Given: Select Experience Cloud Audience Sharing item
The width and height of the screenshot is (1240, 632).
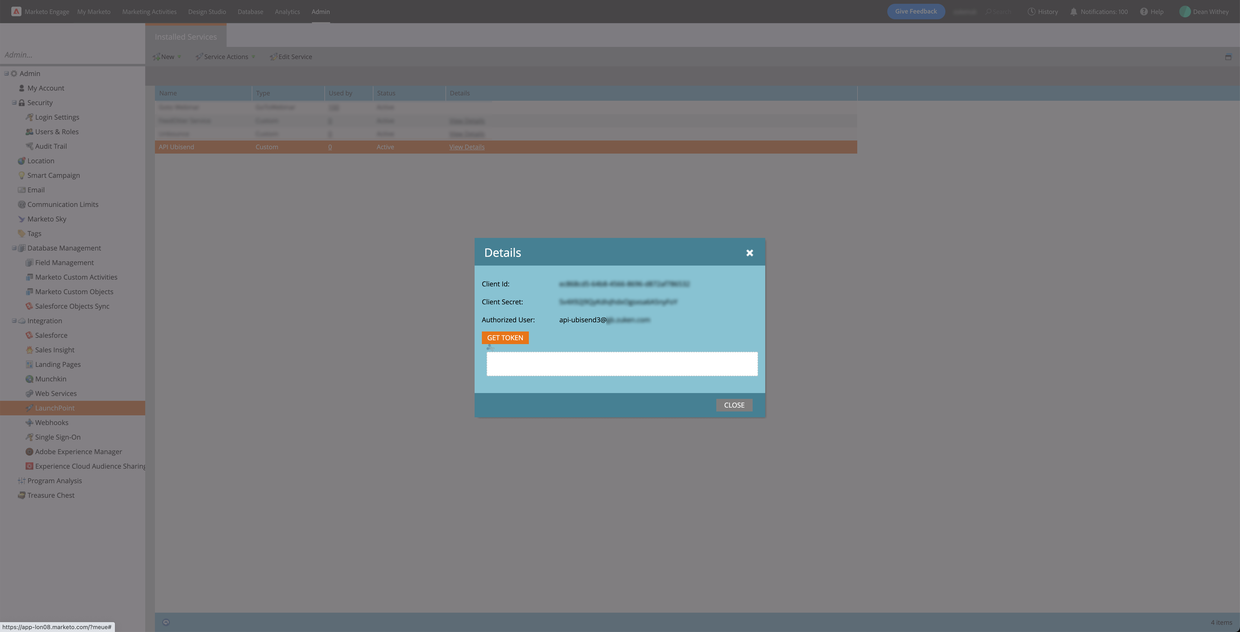Looking at the screenshot, I should (90, 466).
